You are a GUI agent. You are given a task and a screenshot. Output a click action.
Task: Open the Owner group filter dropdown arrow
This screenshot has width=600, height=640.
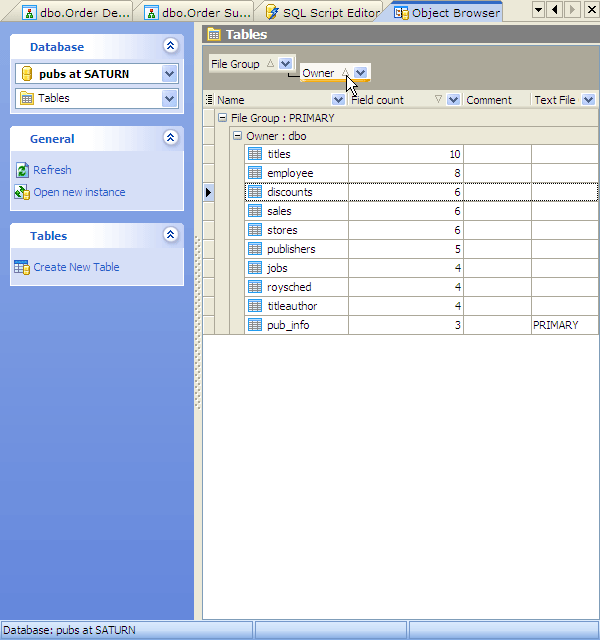[360, 73]
